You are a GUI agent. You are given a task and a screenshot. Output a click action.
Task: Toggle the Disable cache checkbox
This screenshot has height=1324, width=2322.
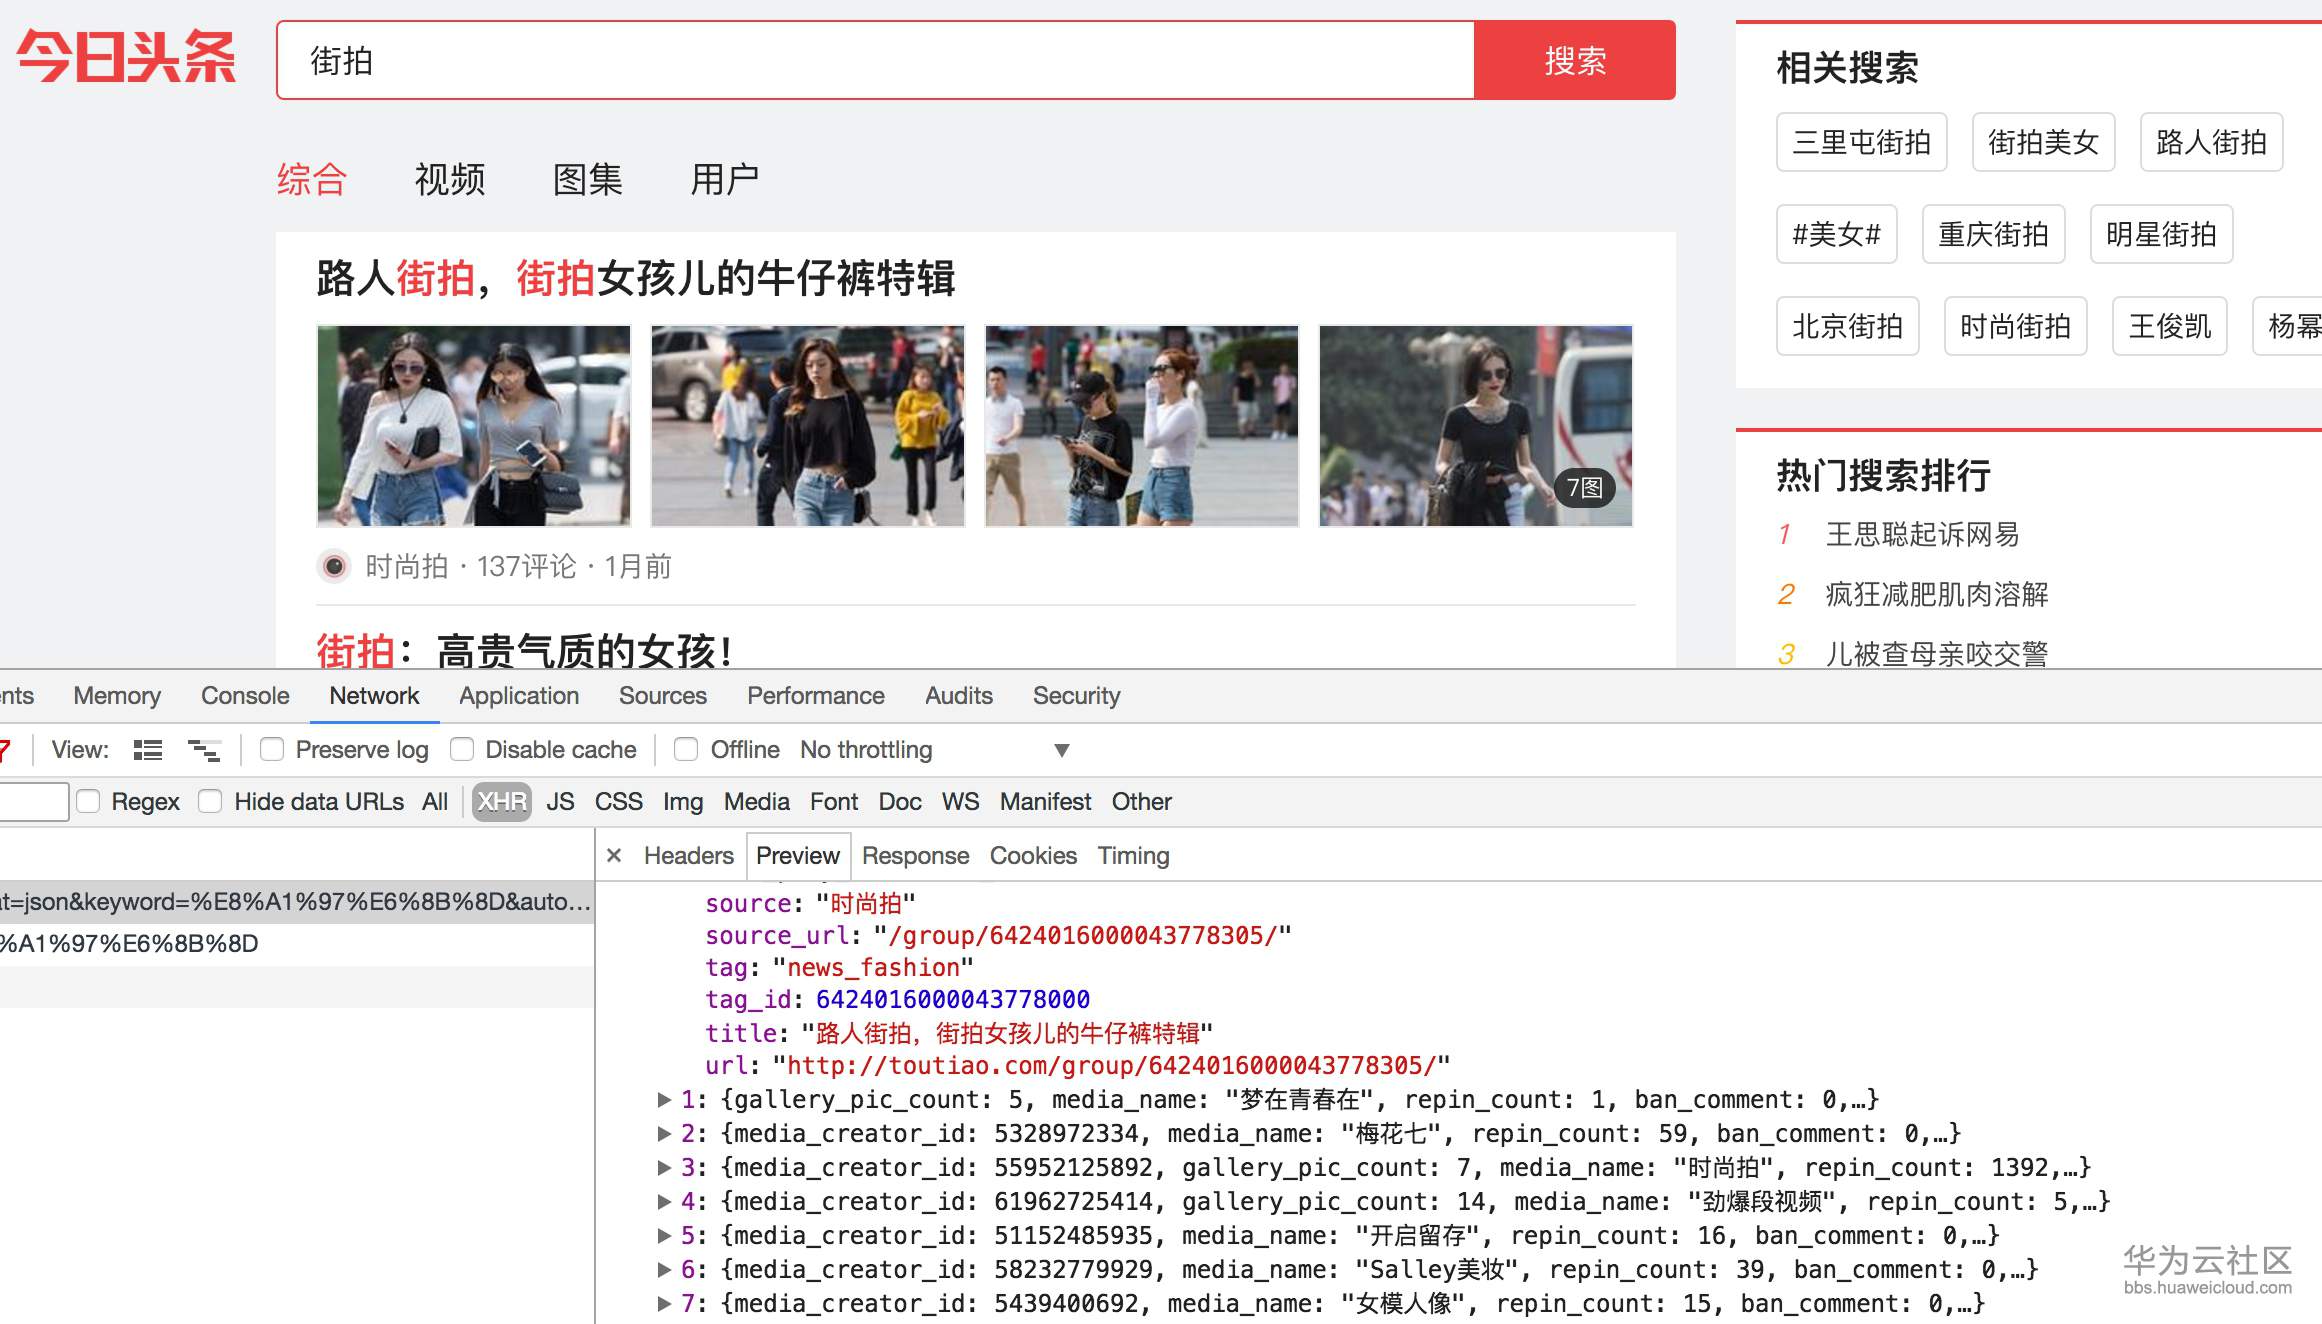462,750
